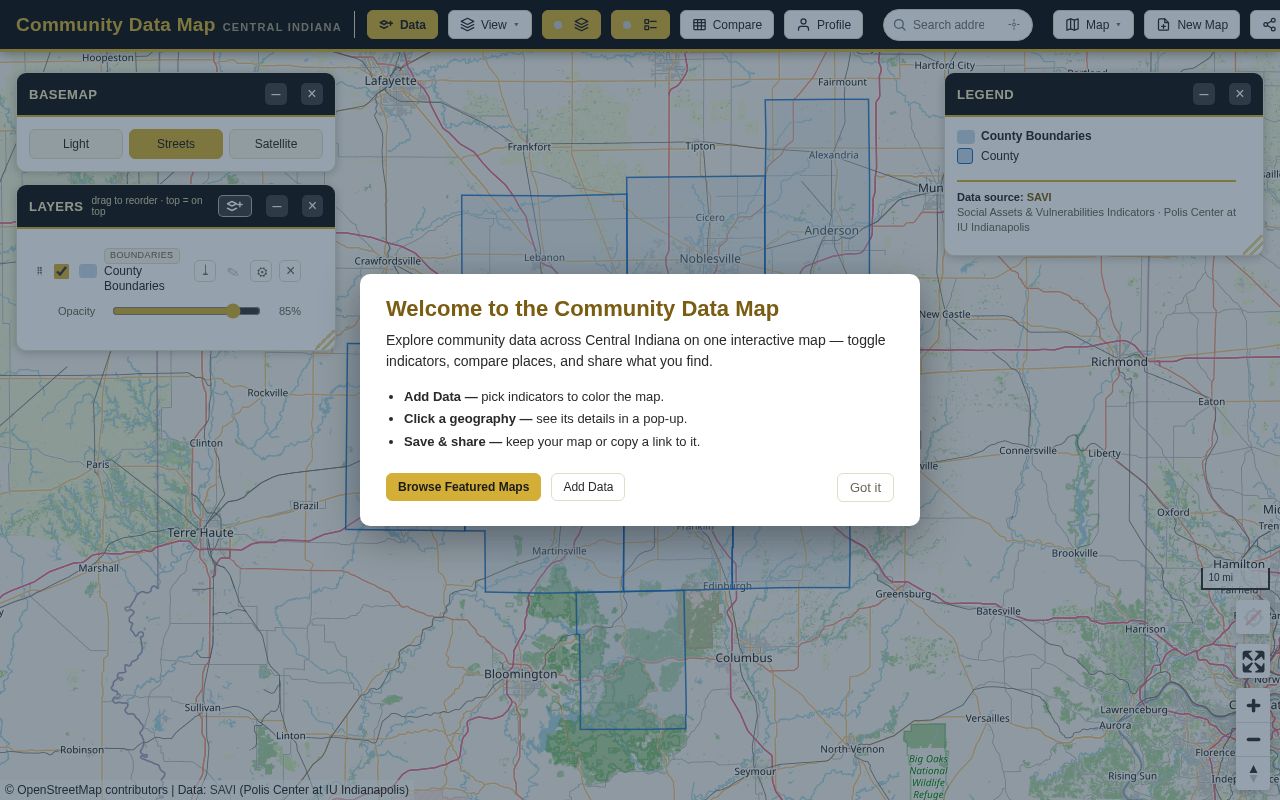The image size is (1280, 800).
Task: Click the Legend panel resize grip
Action: coord(1253,245)
